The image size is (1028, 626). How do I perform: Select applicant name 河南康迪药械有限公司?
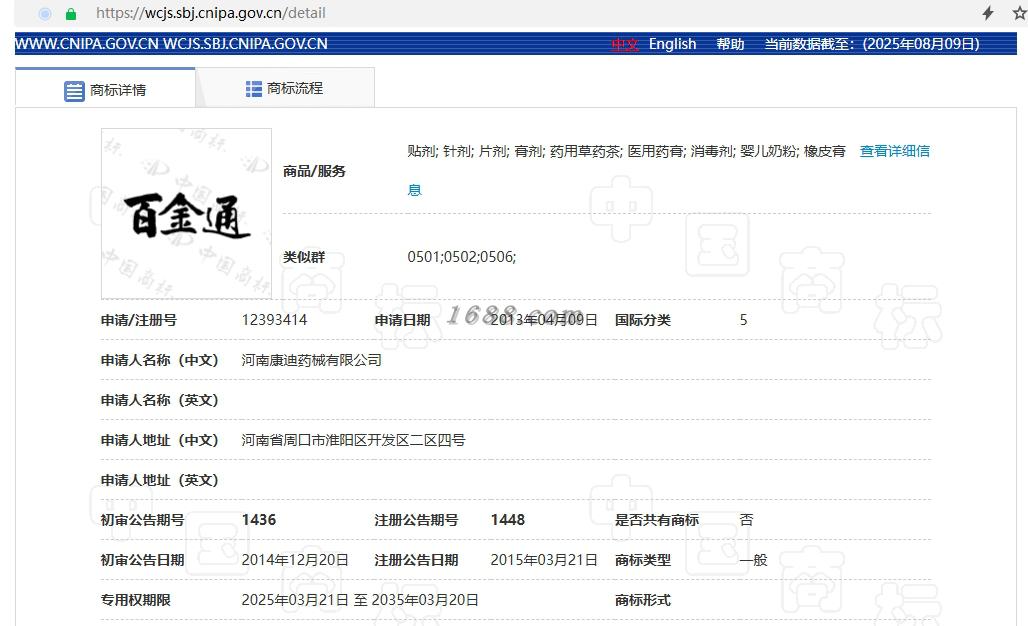(x=311, y=360)
